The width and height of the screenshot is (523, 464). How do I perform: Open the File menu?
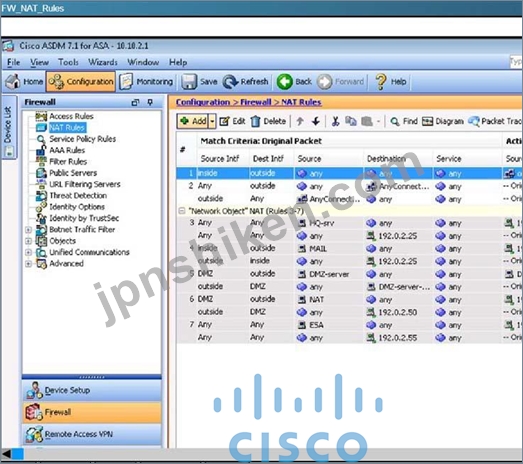(x=13, y=62)
